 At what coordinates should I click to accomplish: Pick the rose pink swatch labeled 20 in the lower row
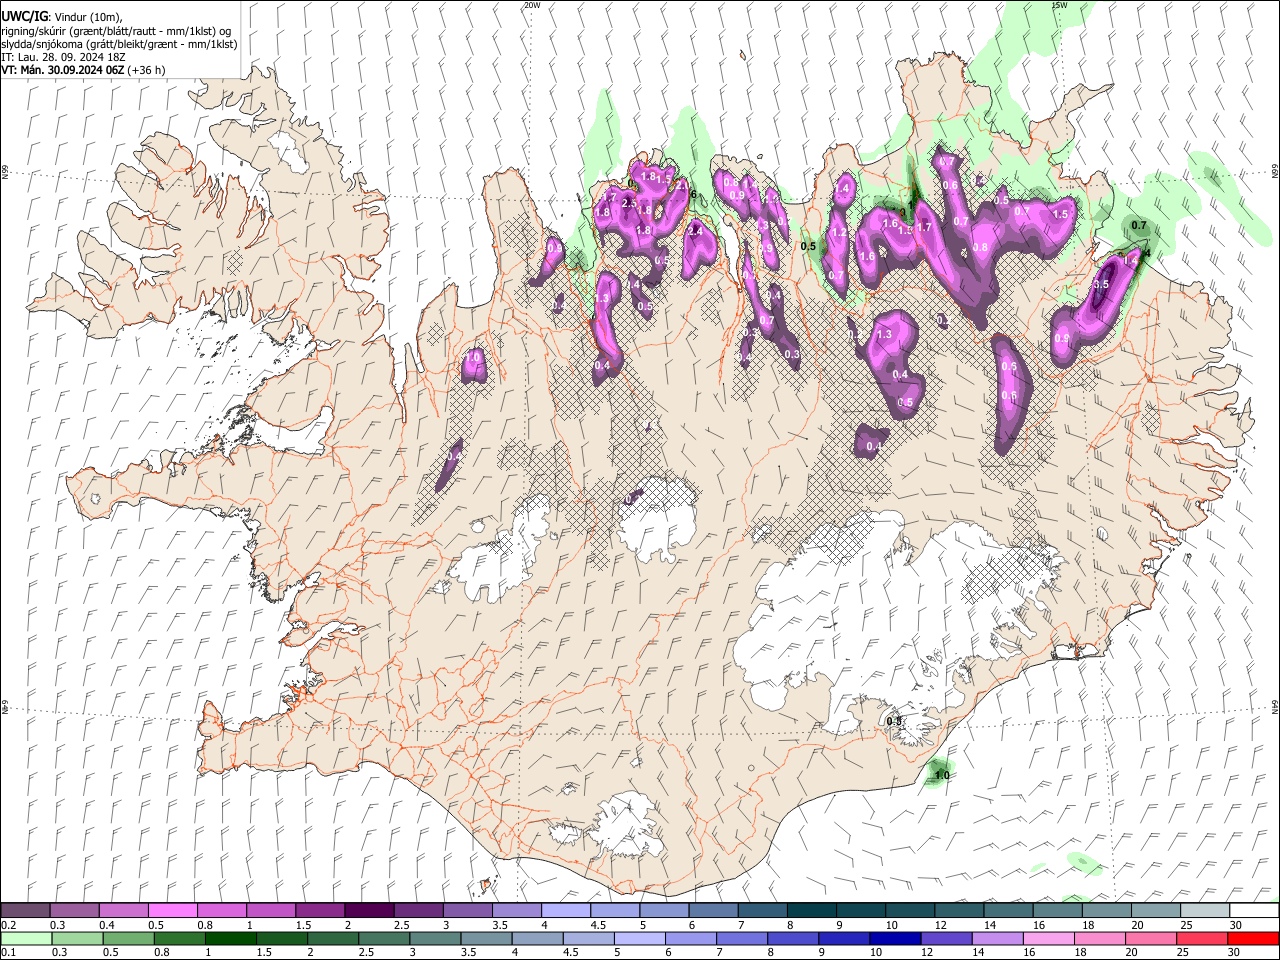[1151, 939]
